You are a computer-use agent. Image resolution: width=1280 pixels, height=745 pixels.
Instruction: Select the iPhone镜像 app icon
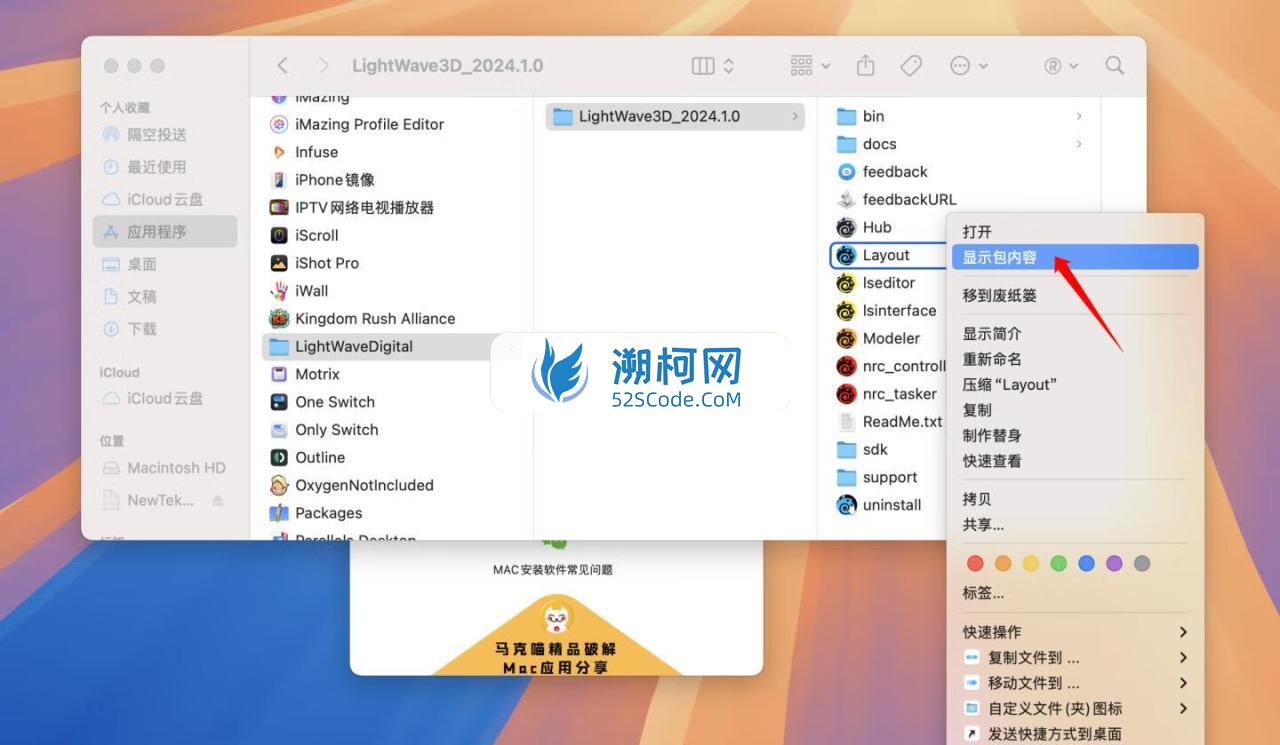(x=279, y=180)
